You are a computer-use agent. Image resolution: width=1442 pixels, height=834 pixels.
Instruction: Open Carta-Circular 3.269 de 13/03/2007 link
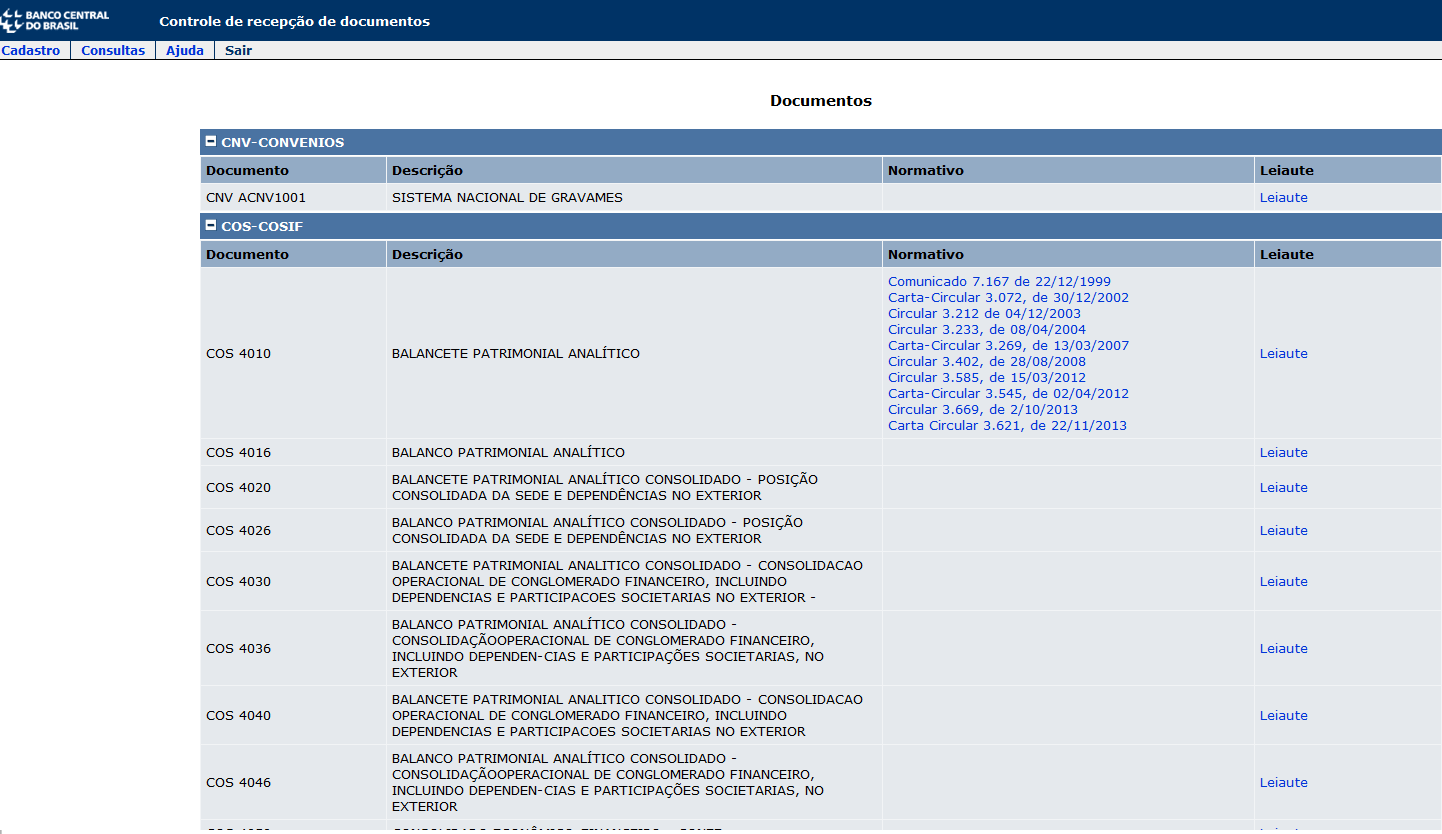point(1008,345)
